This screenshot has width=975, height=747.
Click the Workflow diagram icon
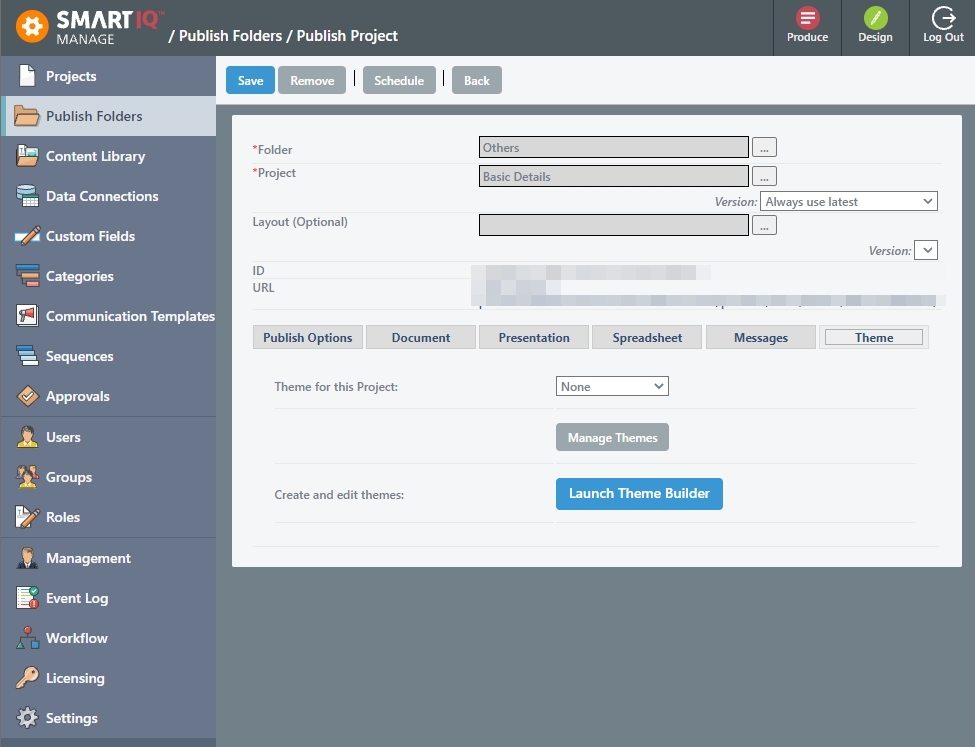pyautogui.click(x=27, y=638)
